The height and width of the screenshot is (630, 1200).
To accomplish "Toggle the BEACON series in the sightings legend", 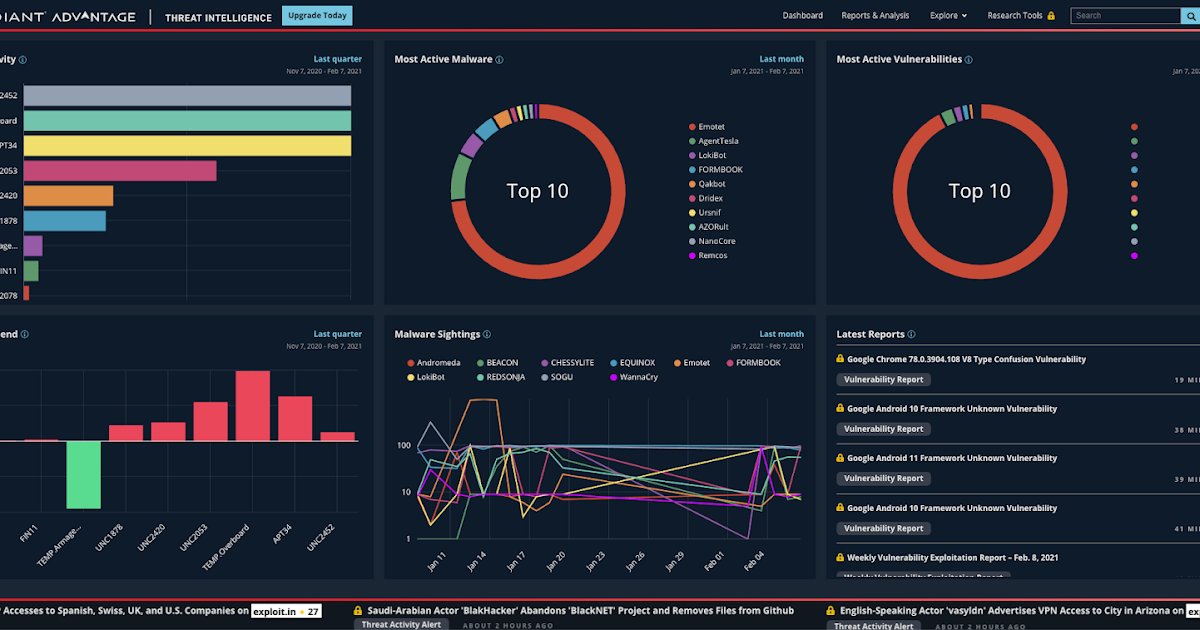I will pyautogui.click(x=499, y=362).
